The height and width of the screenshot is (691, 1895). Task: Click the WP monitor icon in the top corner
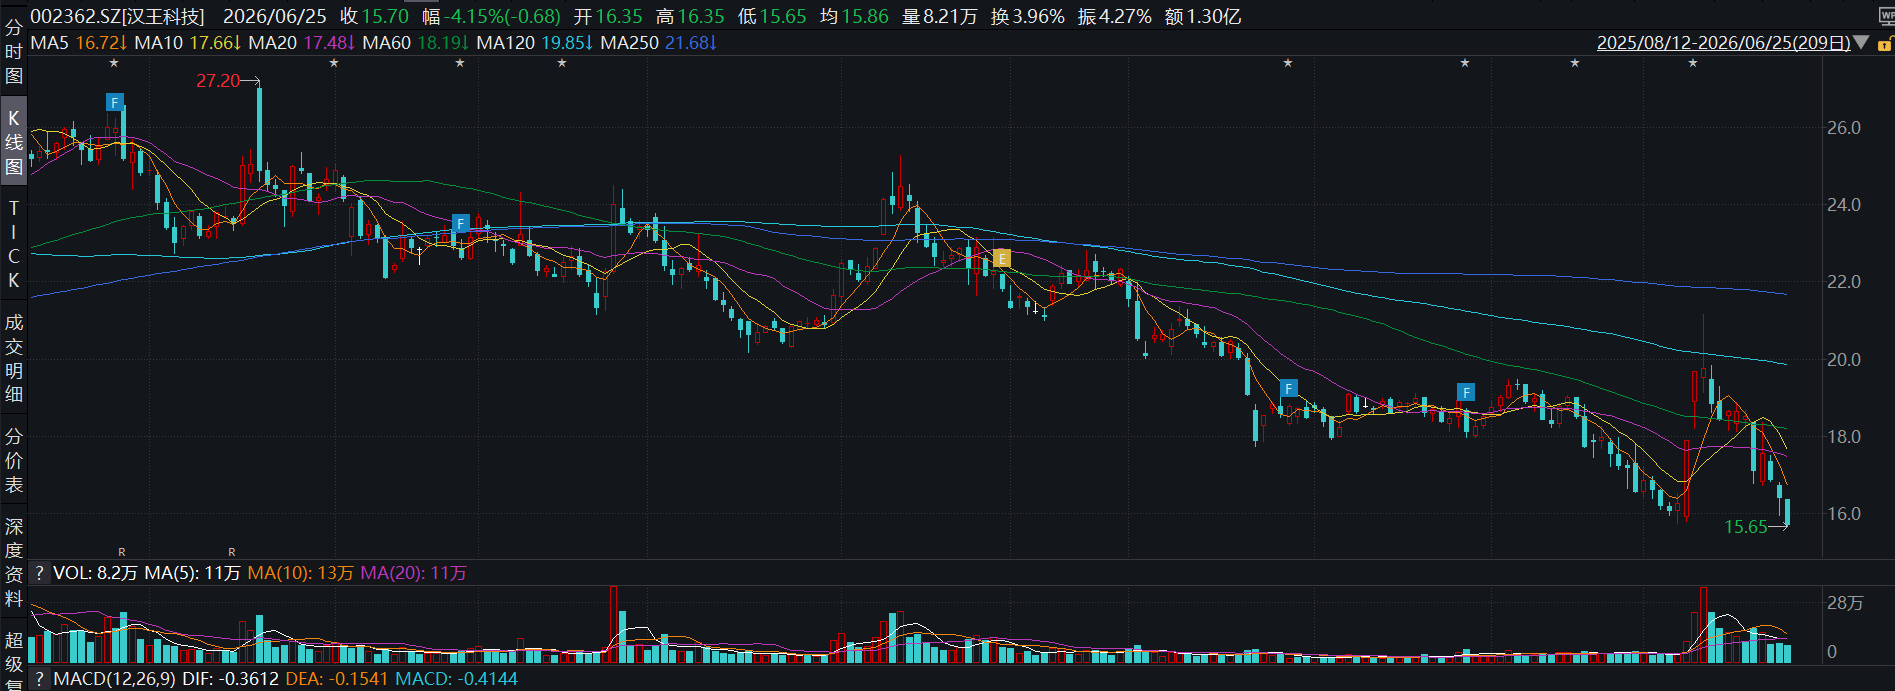(x=1886, y=16)
